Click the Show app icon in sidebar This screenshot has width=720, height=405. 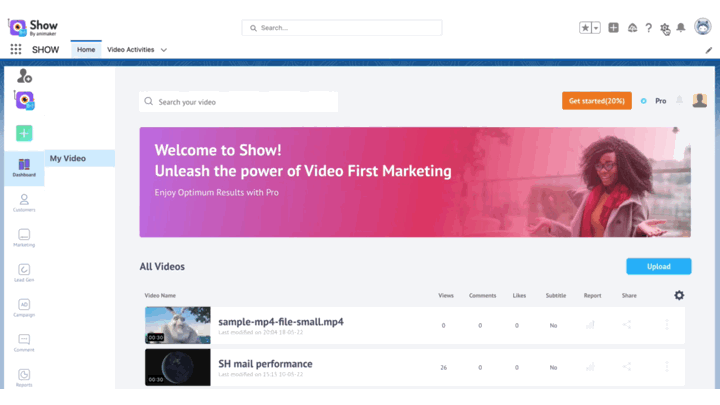point(24,100)
